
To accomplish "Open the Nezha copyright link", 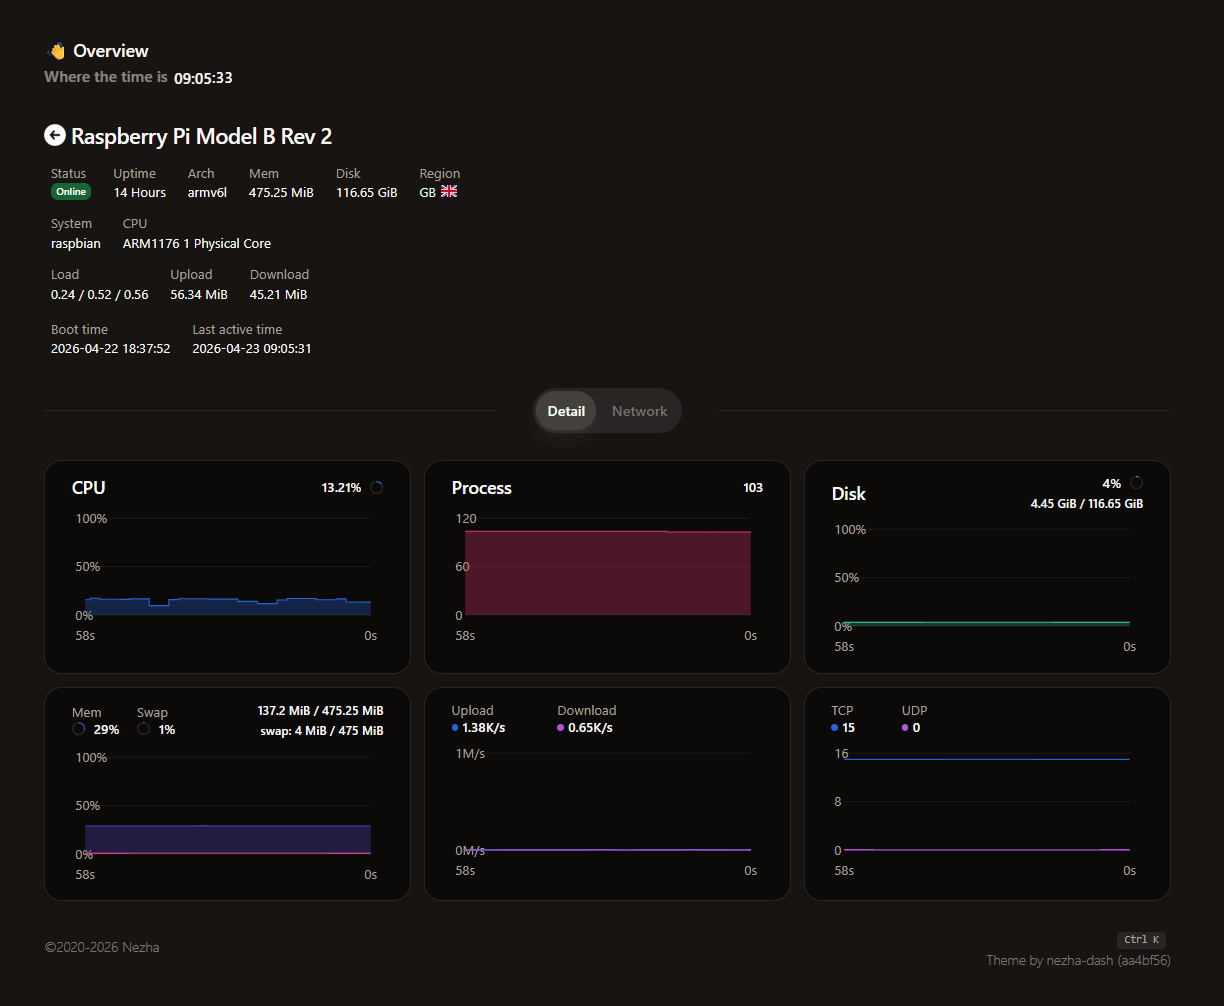I will (140, 947).
